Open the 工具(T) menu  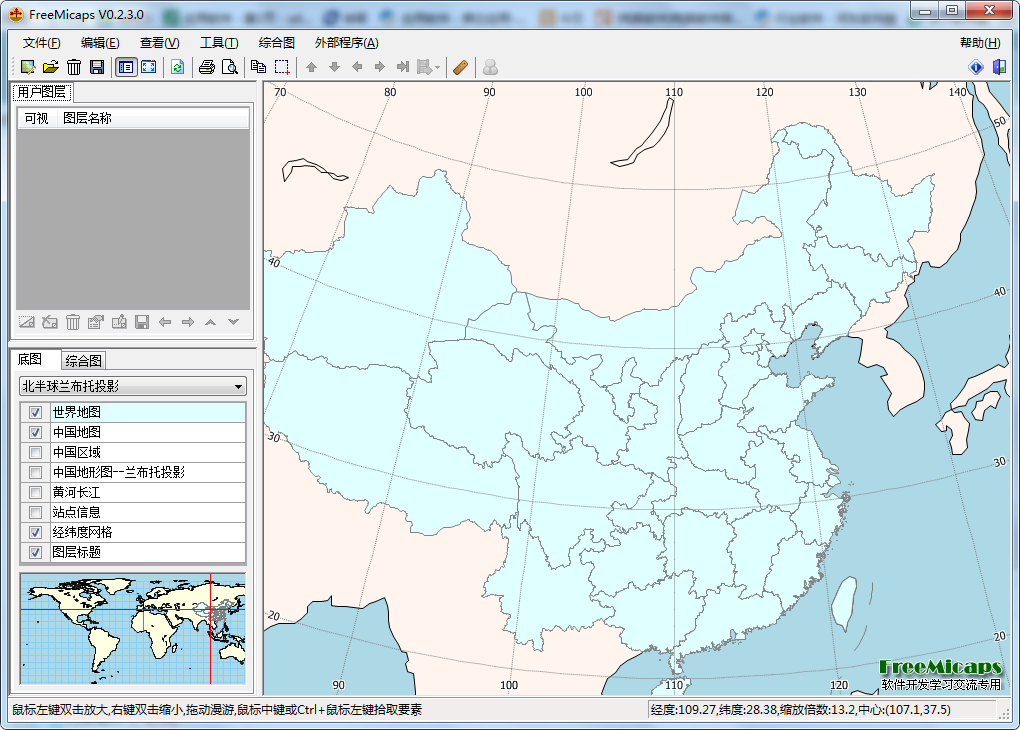[x=219, y=43]
